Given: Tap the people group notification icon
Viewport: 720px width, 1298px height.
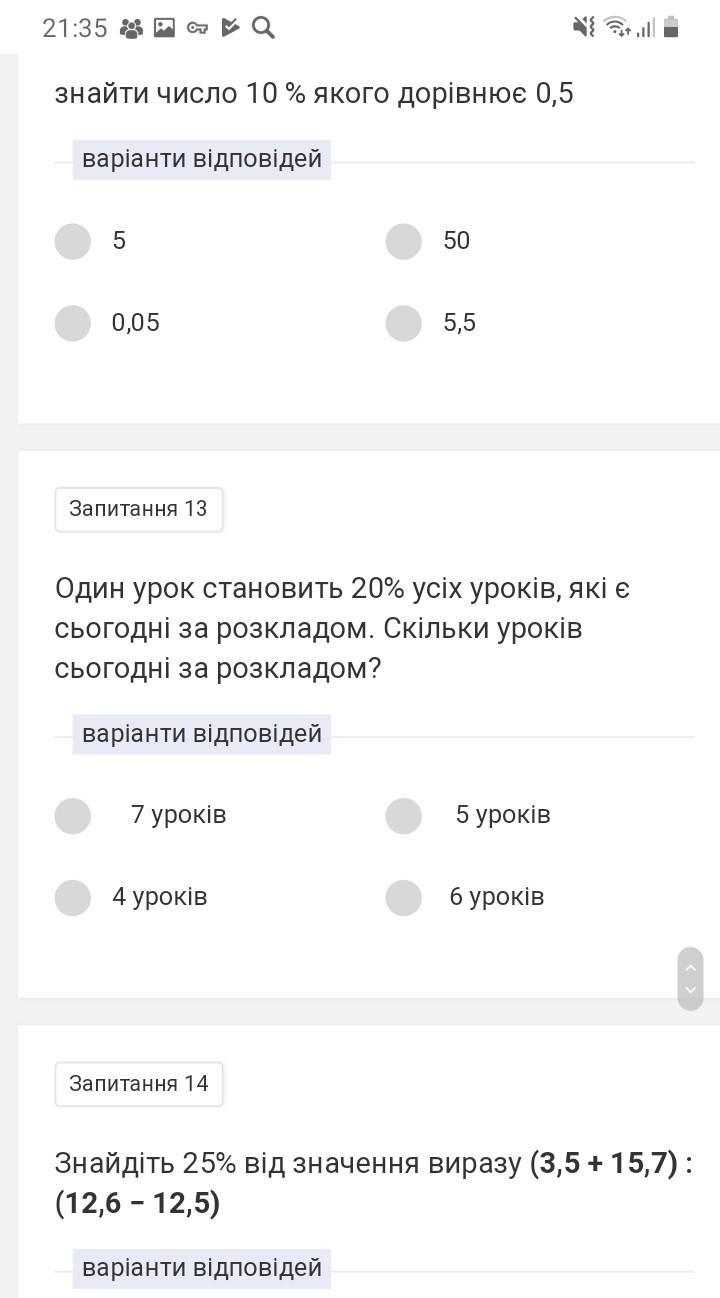Looking at the screenshot, I should [131, 28].
